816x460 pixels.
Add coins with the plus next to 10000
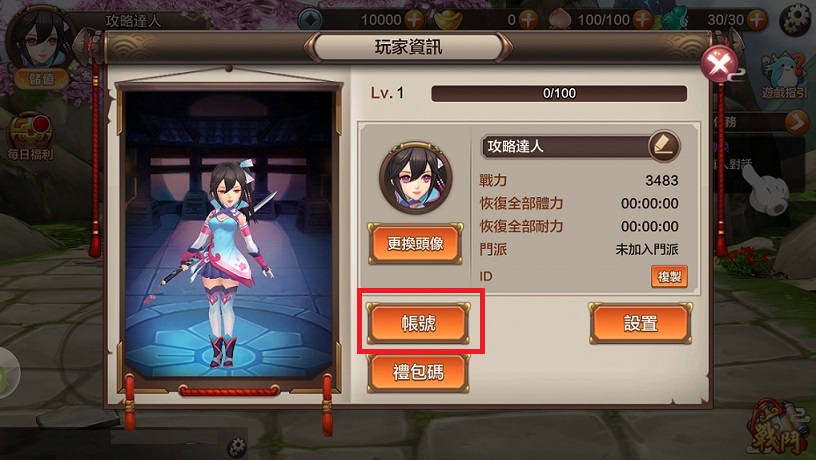(415, 20)
